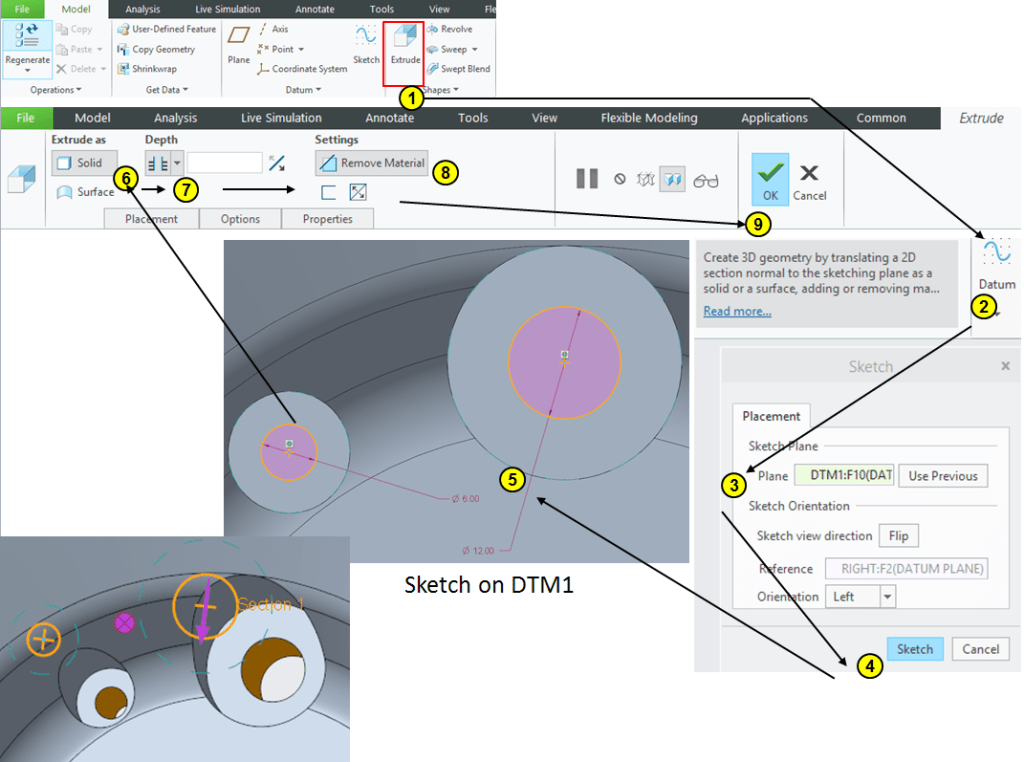This screenshot has height=762, width=1024.
Task: Open the Flexible Modeling ribbon tab
Action: (648, 118)
